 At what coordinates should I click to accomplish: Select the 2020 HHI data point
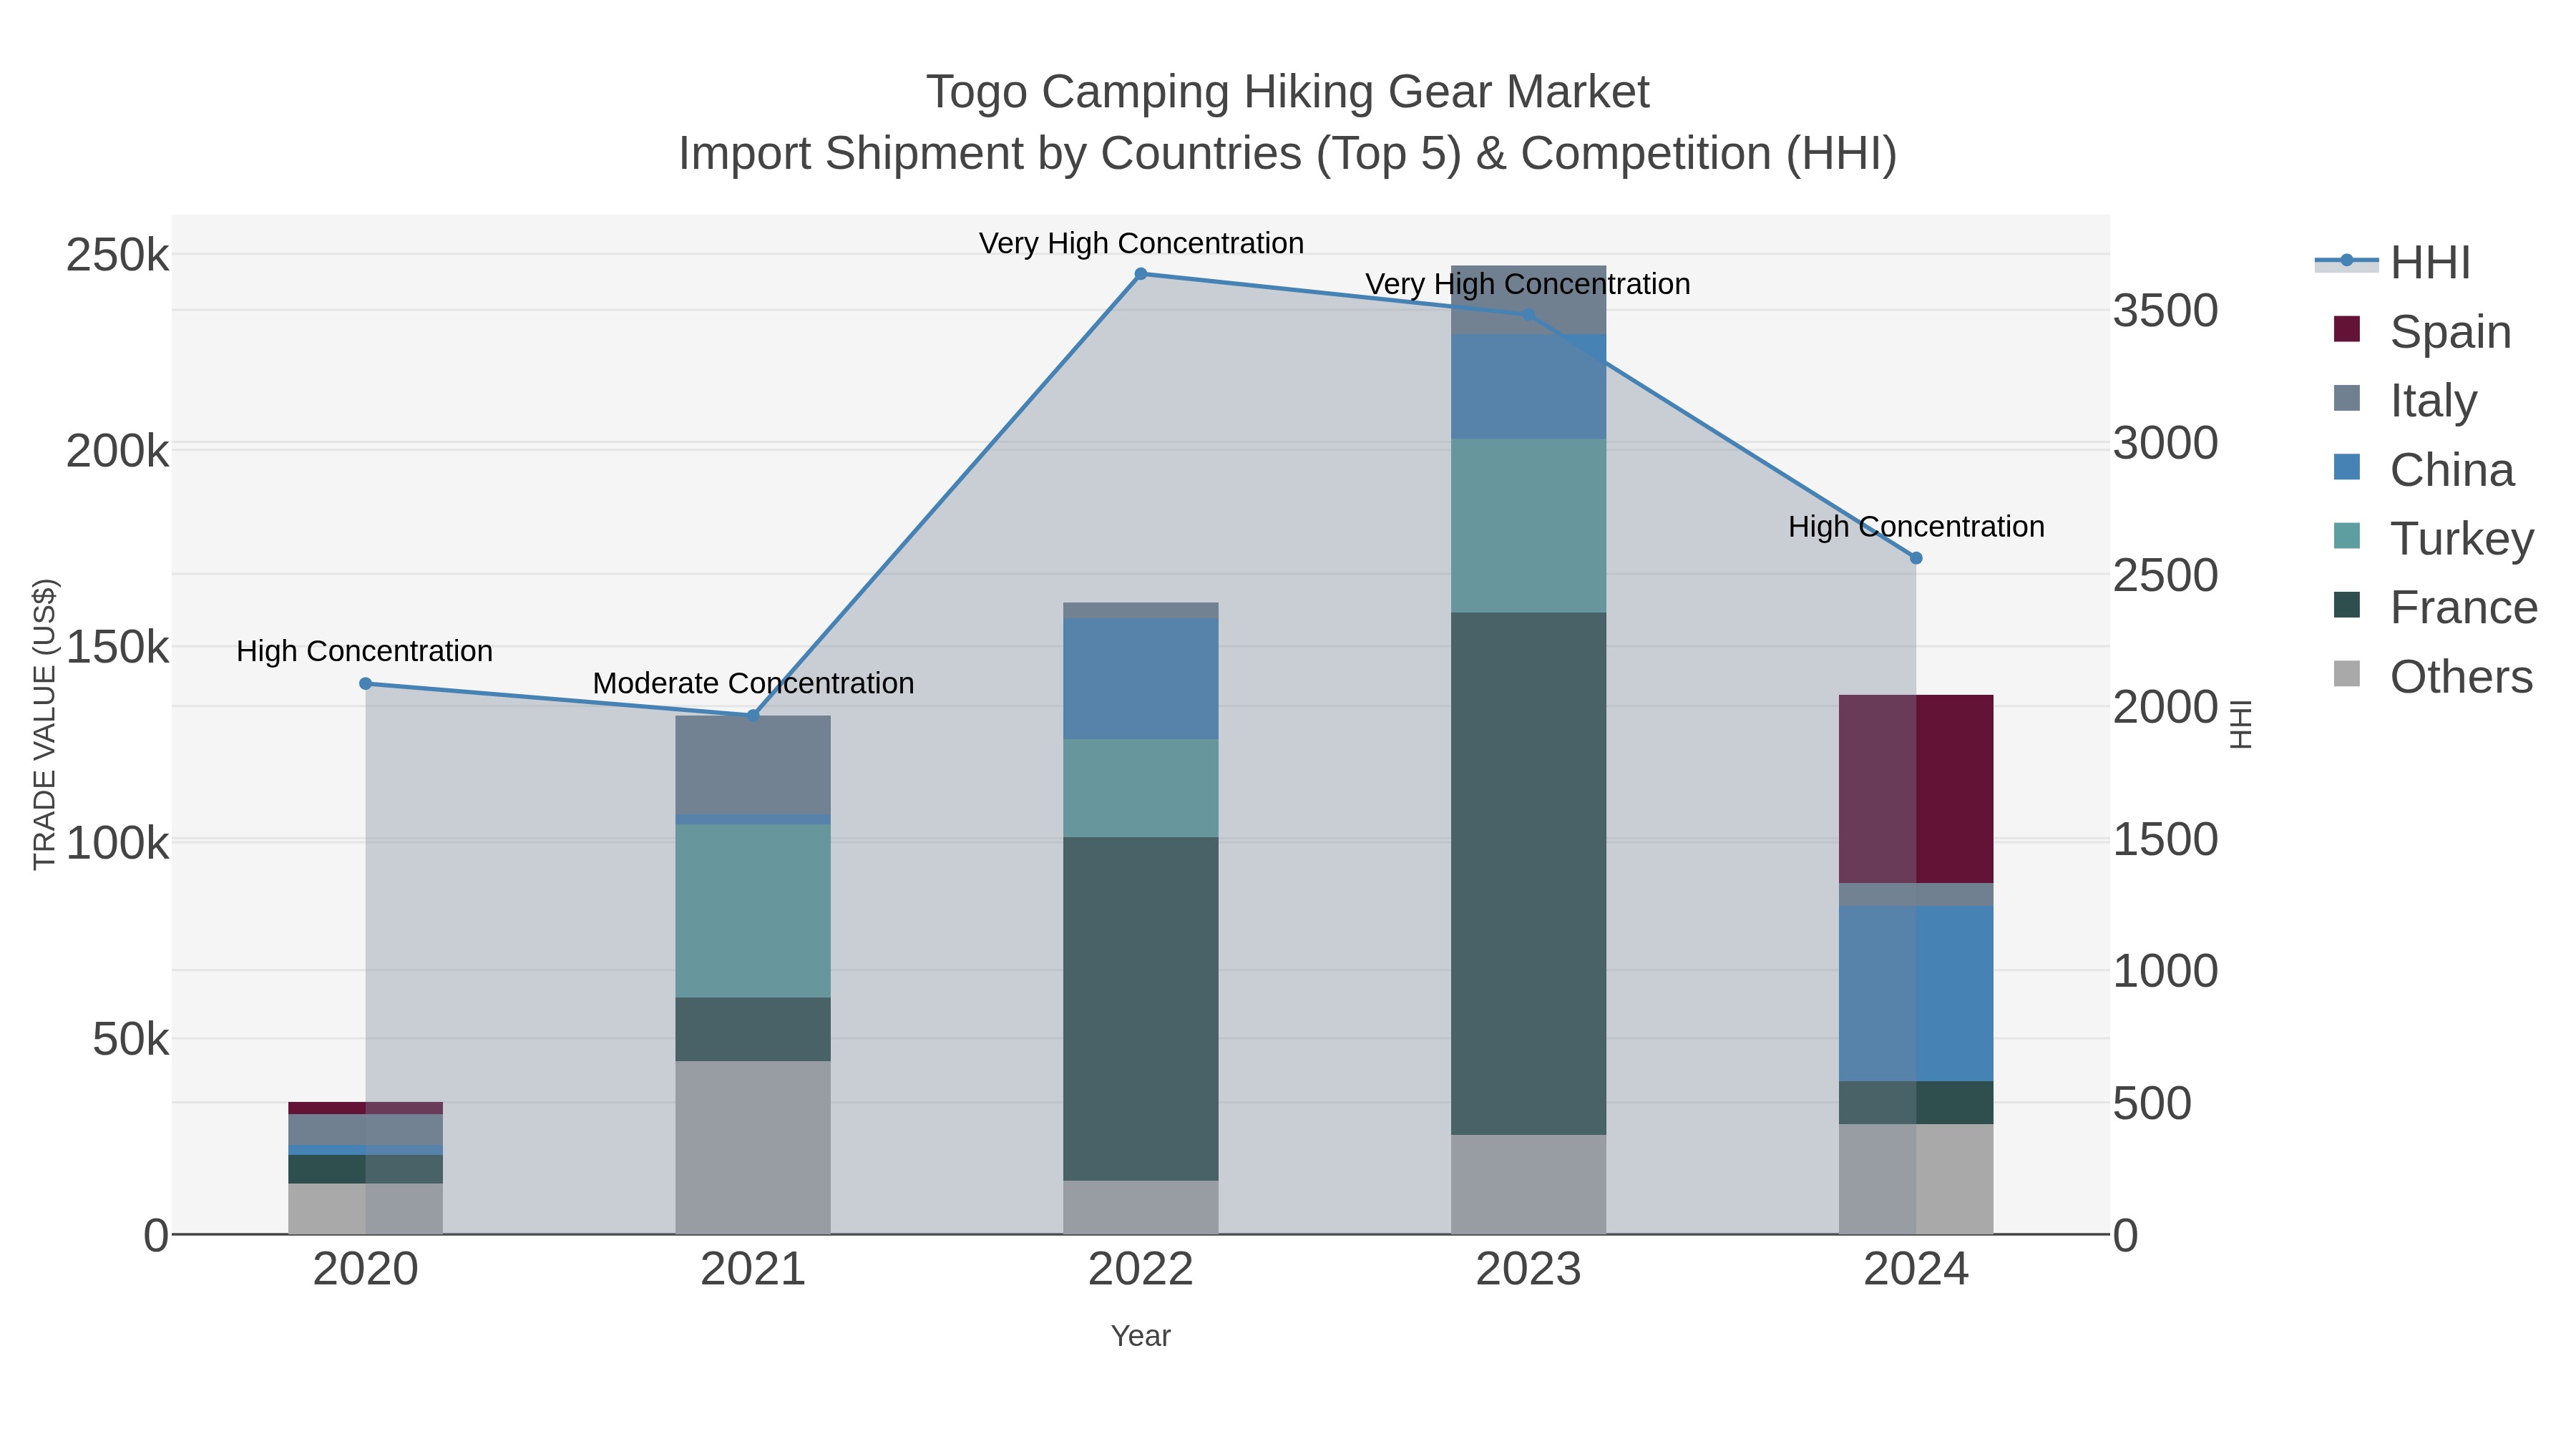[365, 684]
